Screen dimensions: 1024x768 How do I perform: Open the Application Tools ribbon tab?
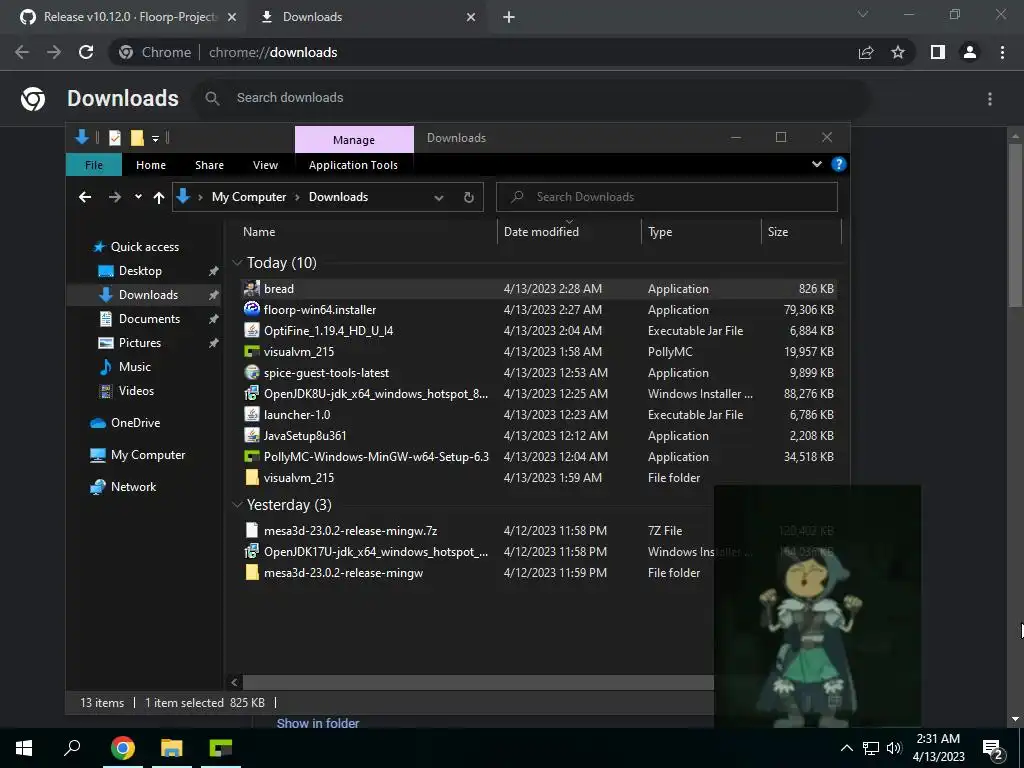click(x=353, y=165)
